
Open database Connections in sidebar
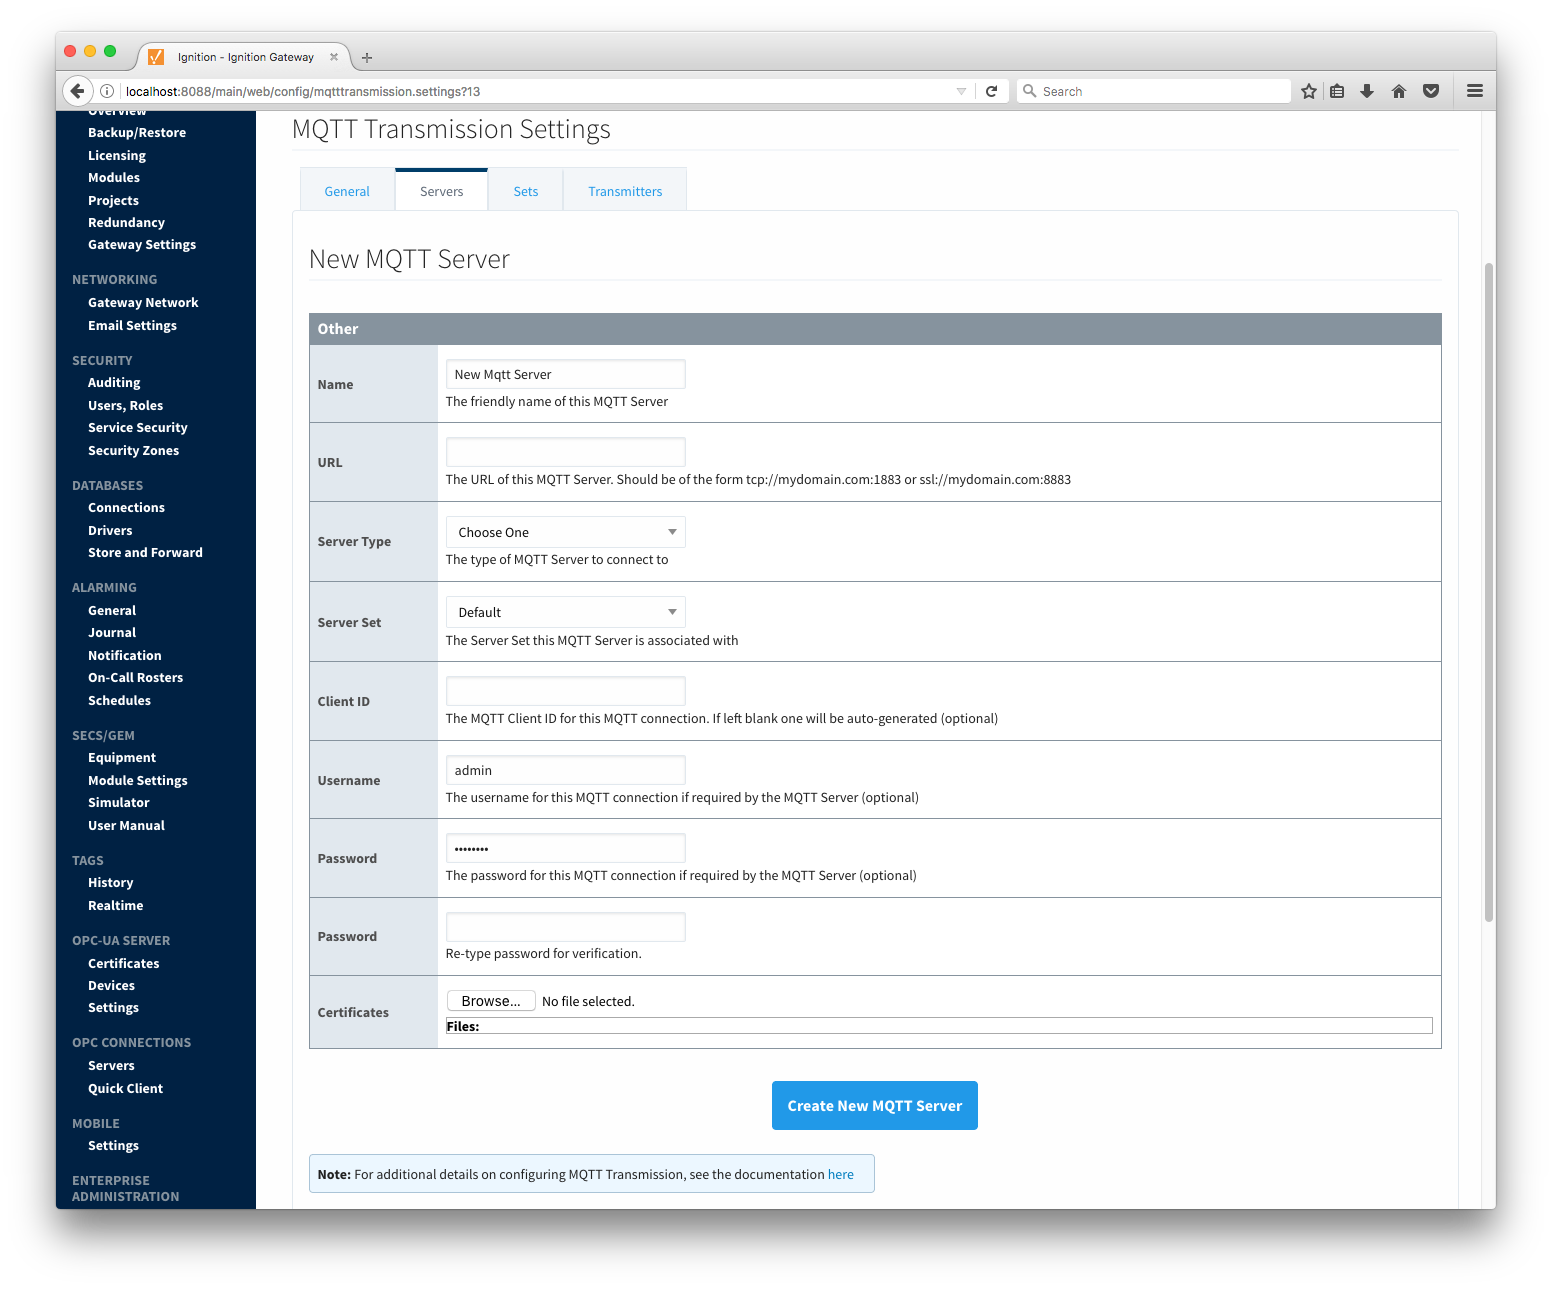click(x=126, y=507)
